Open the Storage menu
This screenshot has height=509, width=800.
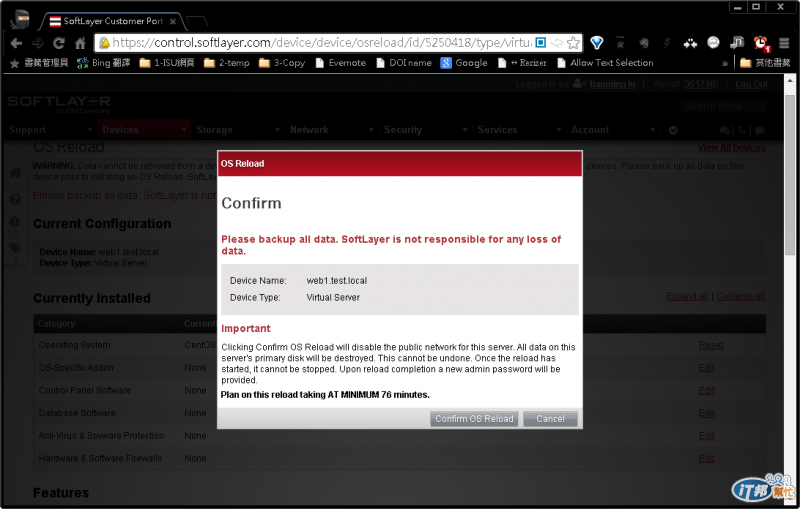click(x=238, y=130)
